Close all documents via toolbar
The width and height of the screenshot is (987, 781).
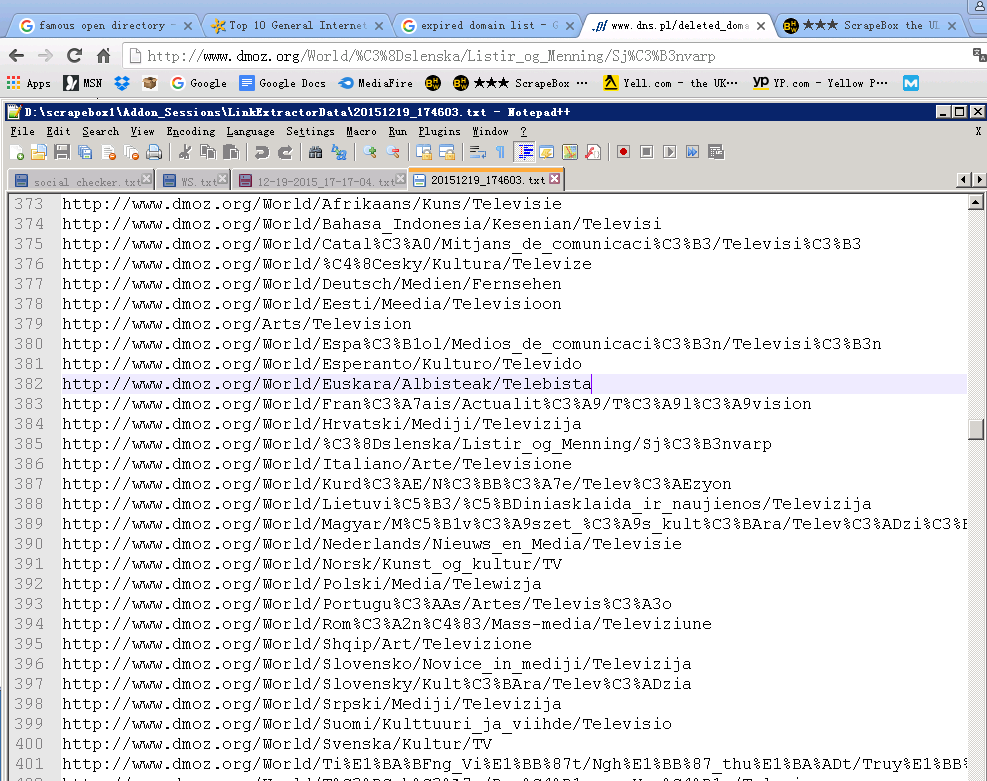click(131, 152)
